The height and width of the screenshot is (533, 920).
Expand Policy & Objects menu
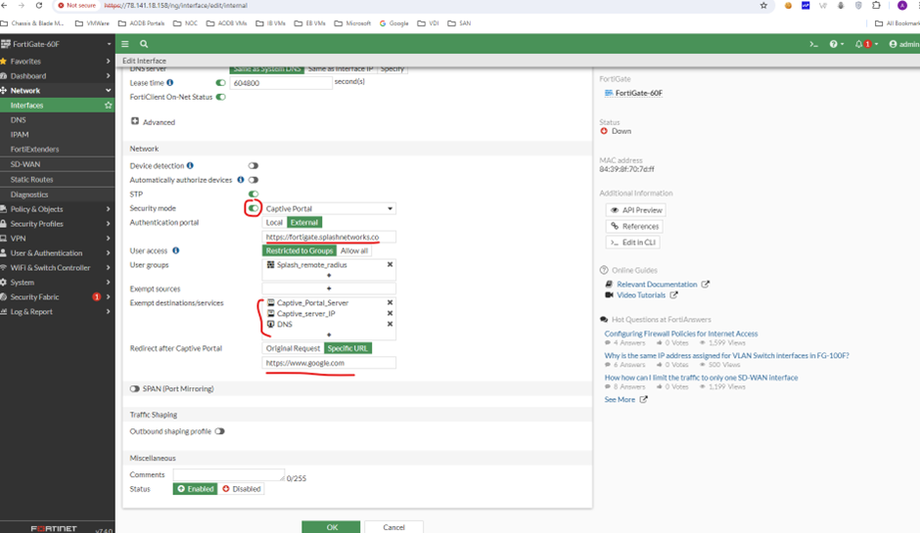click(57, 209)
